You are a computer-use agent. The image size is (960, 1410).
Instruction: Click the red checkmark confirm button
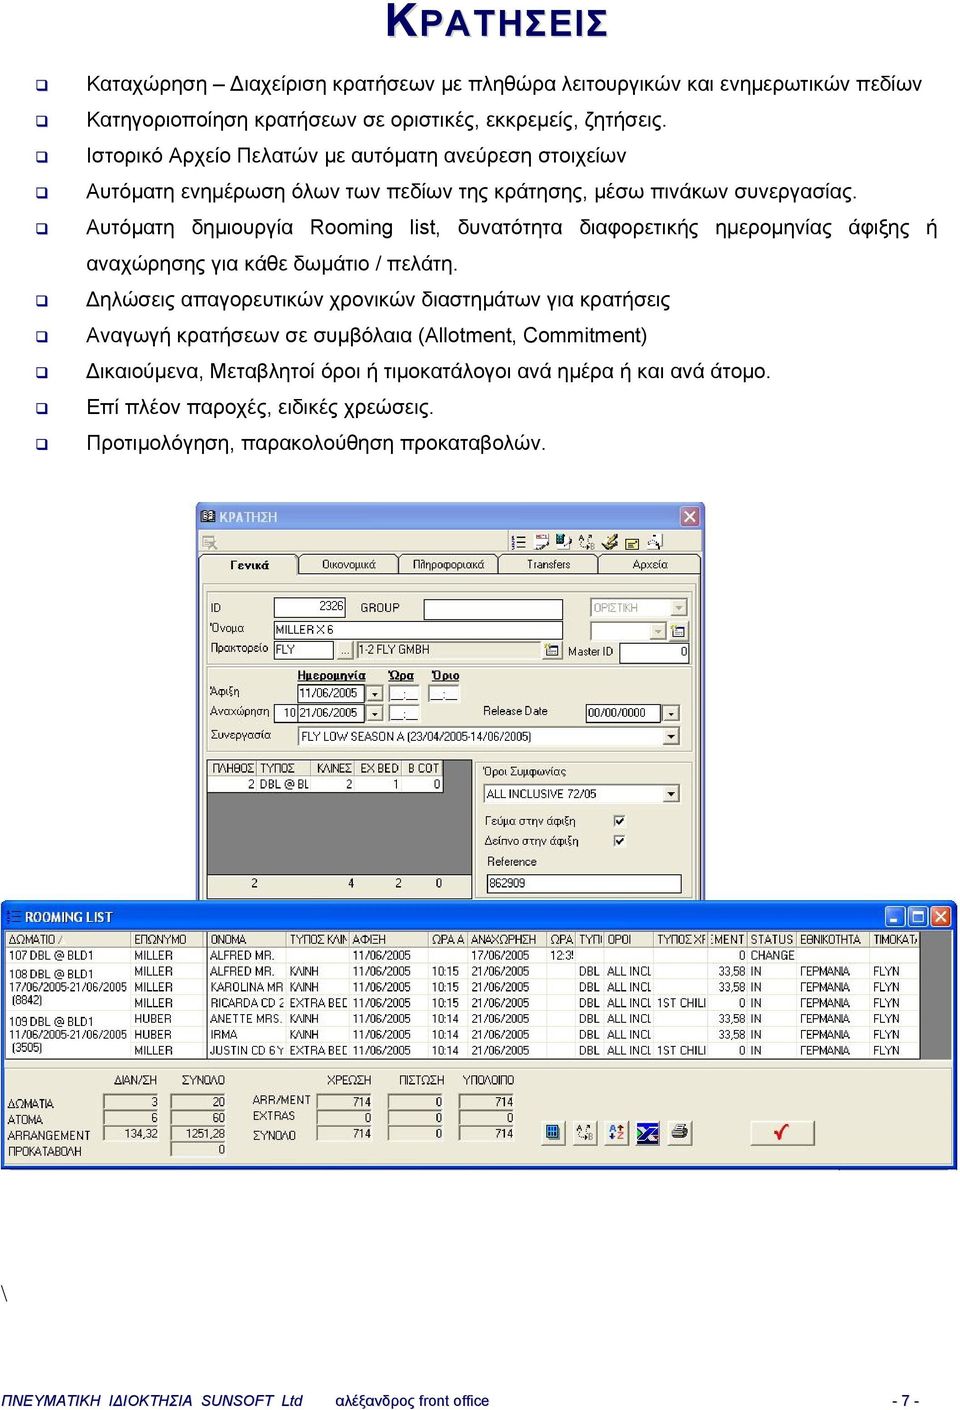[781, 1132]
